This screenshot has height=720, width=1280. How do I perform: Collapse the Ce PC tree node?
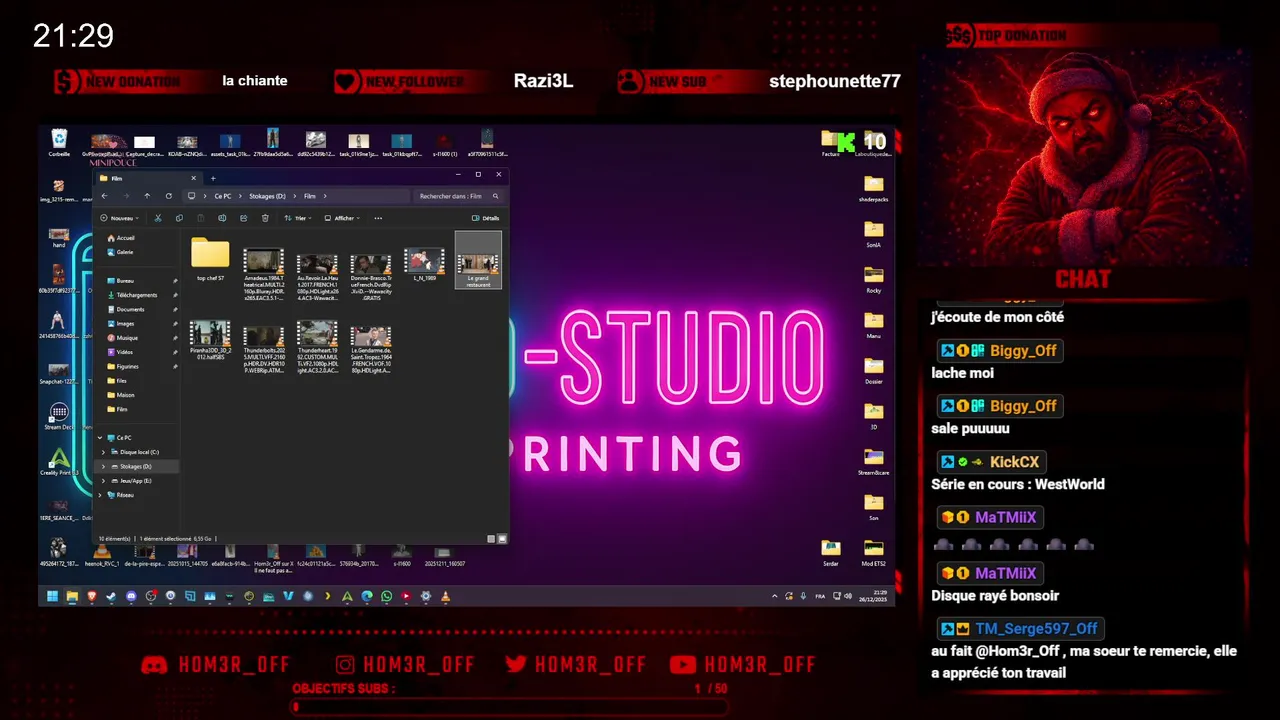[x=101, y=438]
